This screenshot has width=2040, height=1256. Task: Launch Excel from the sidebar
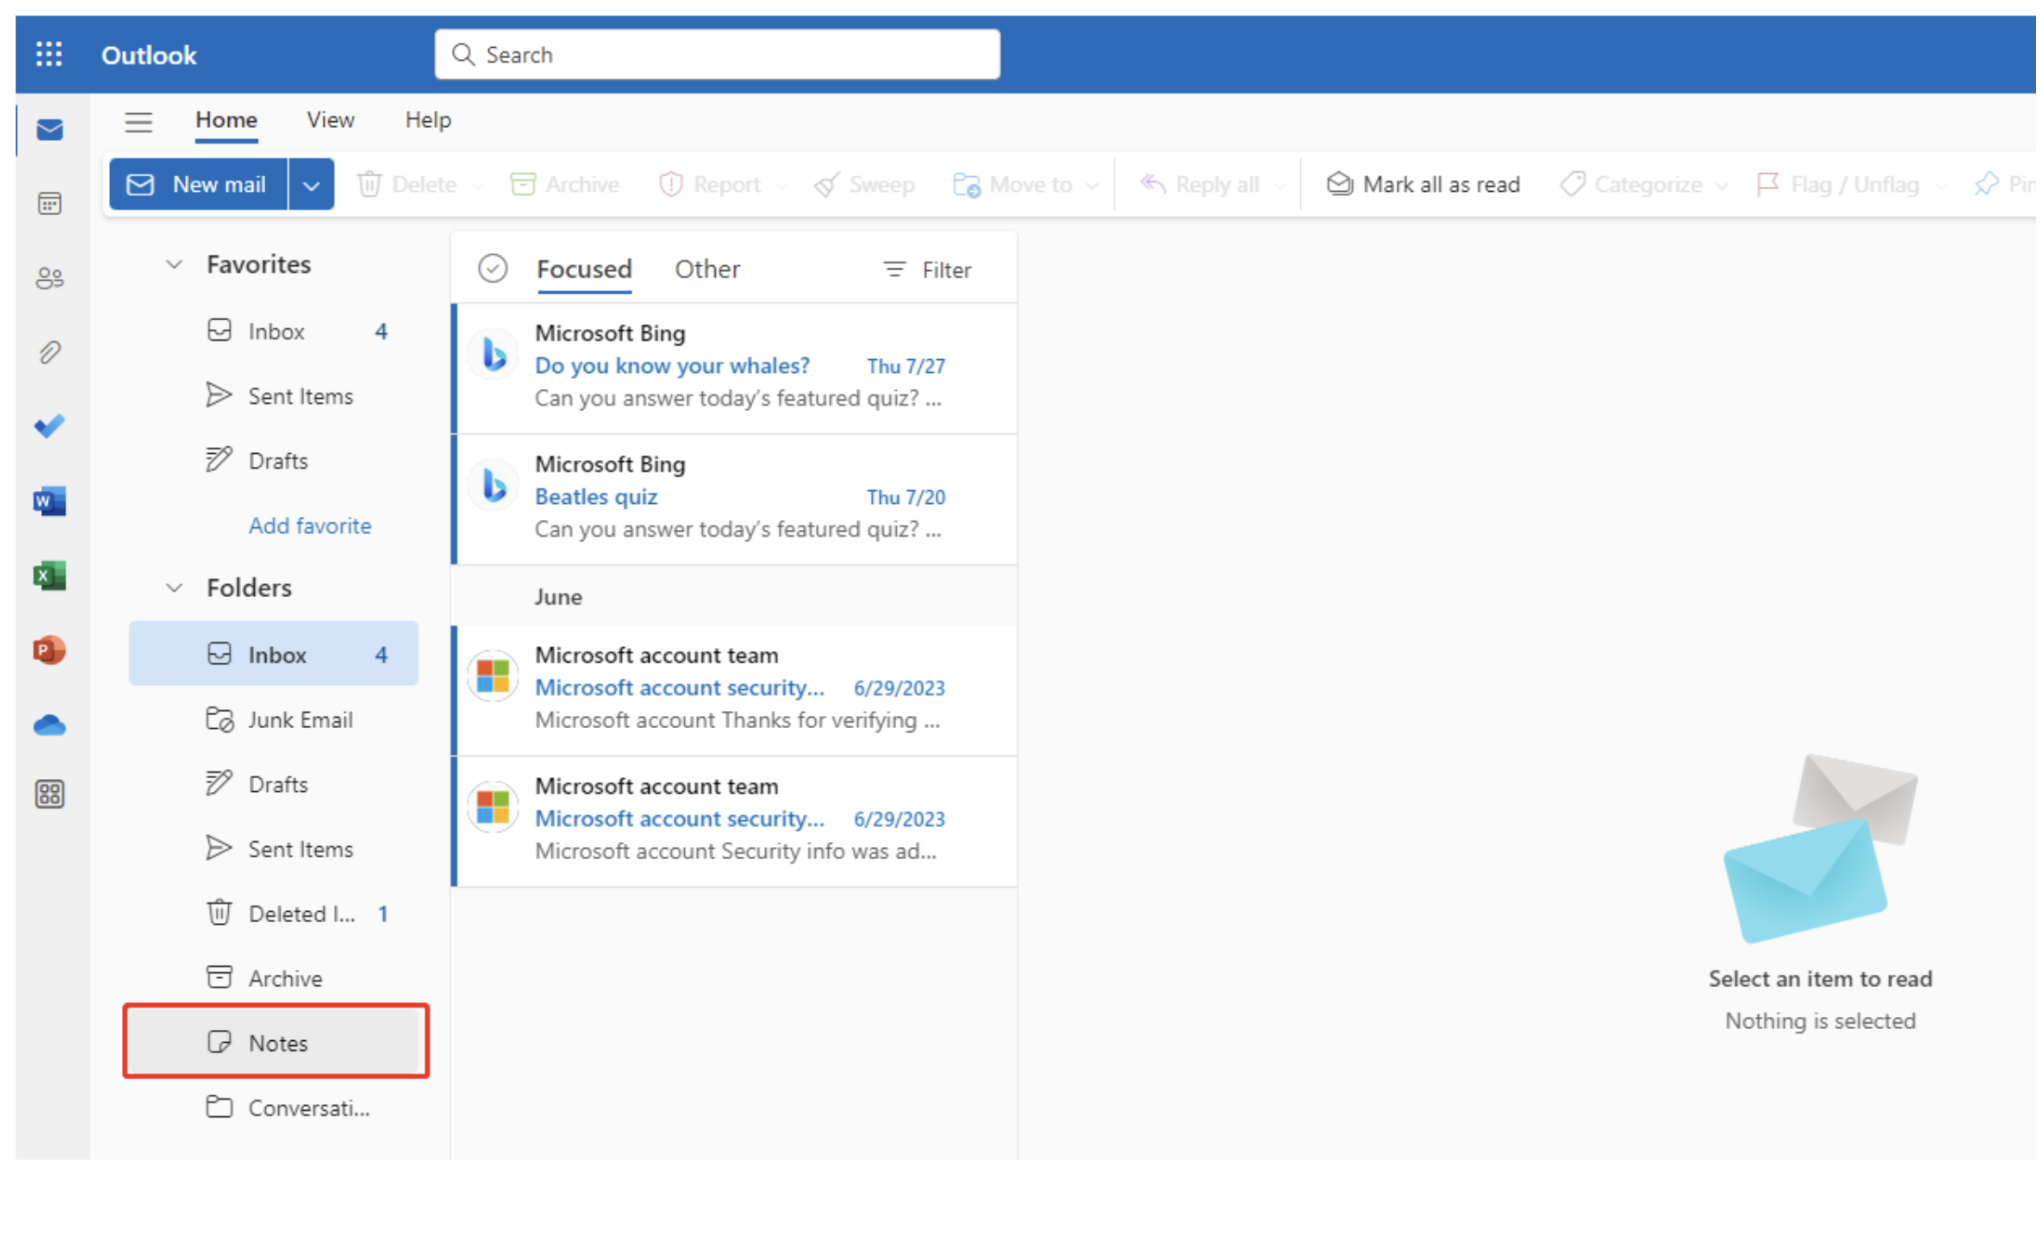[x=50, y=576]
